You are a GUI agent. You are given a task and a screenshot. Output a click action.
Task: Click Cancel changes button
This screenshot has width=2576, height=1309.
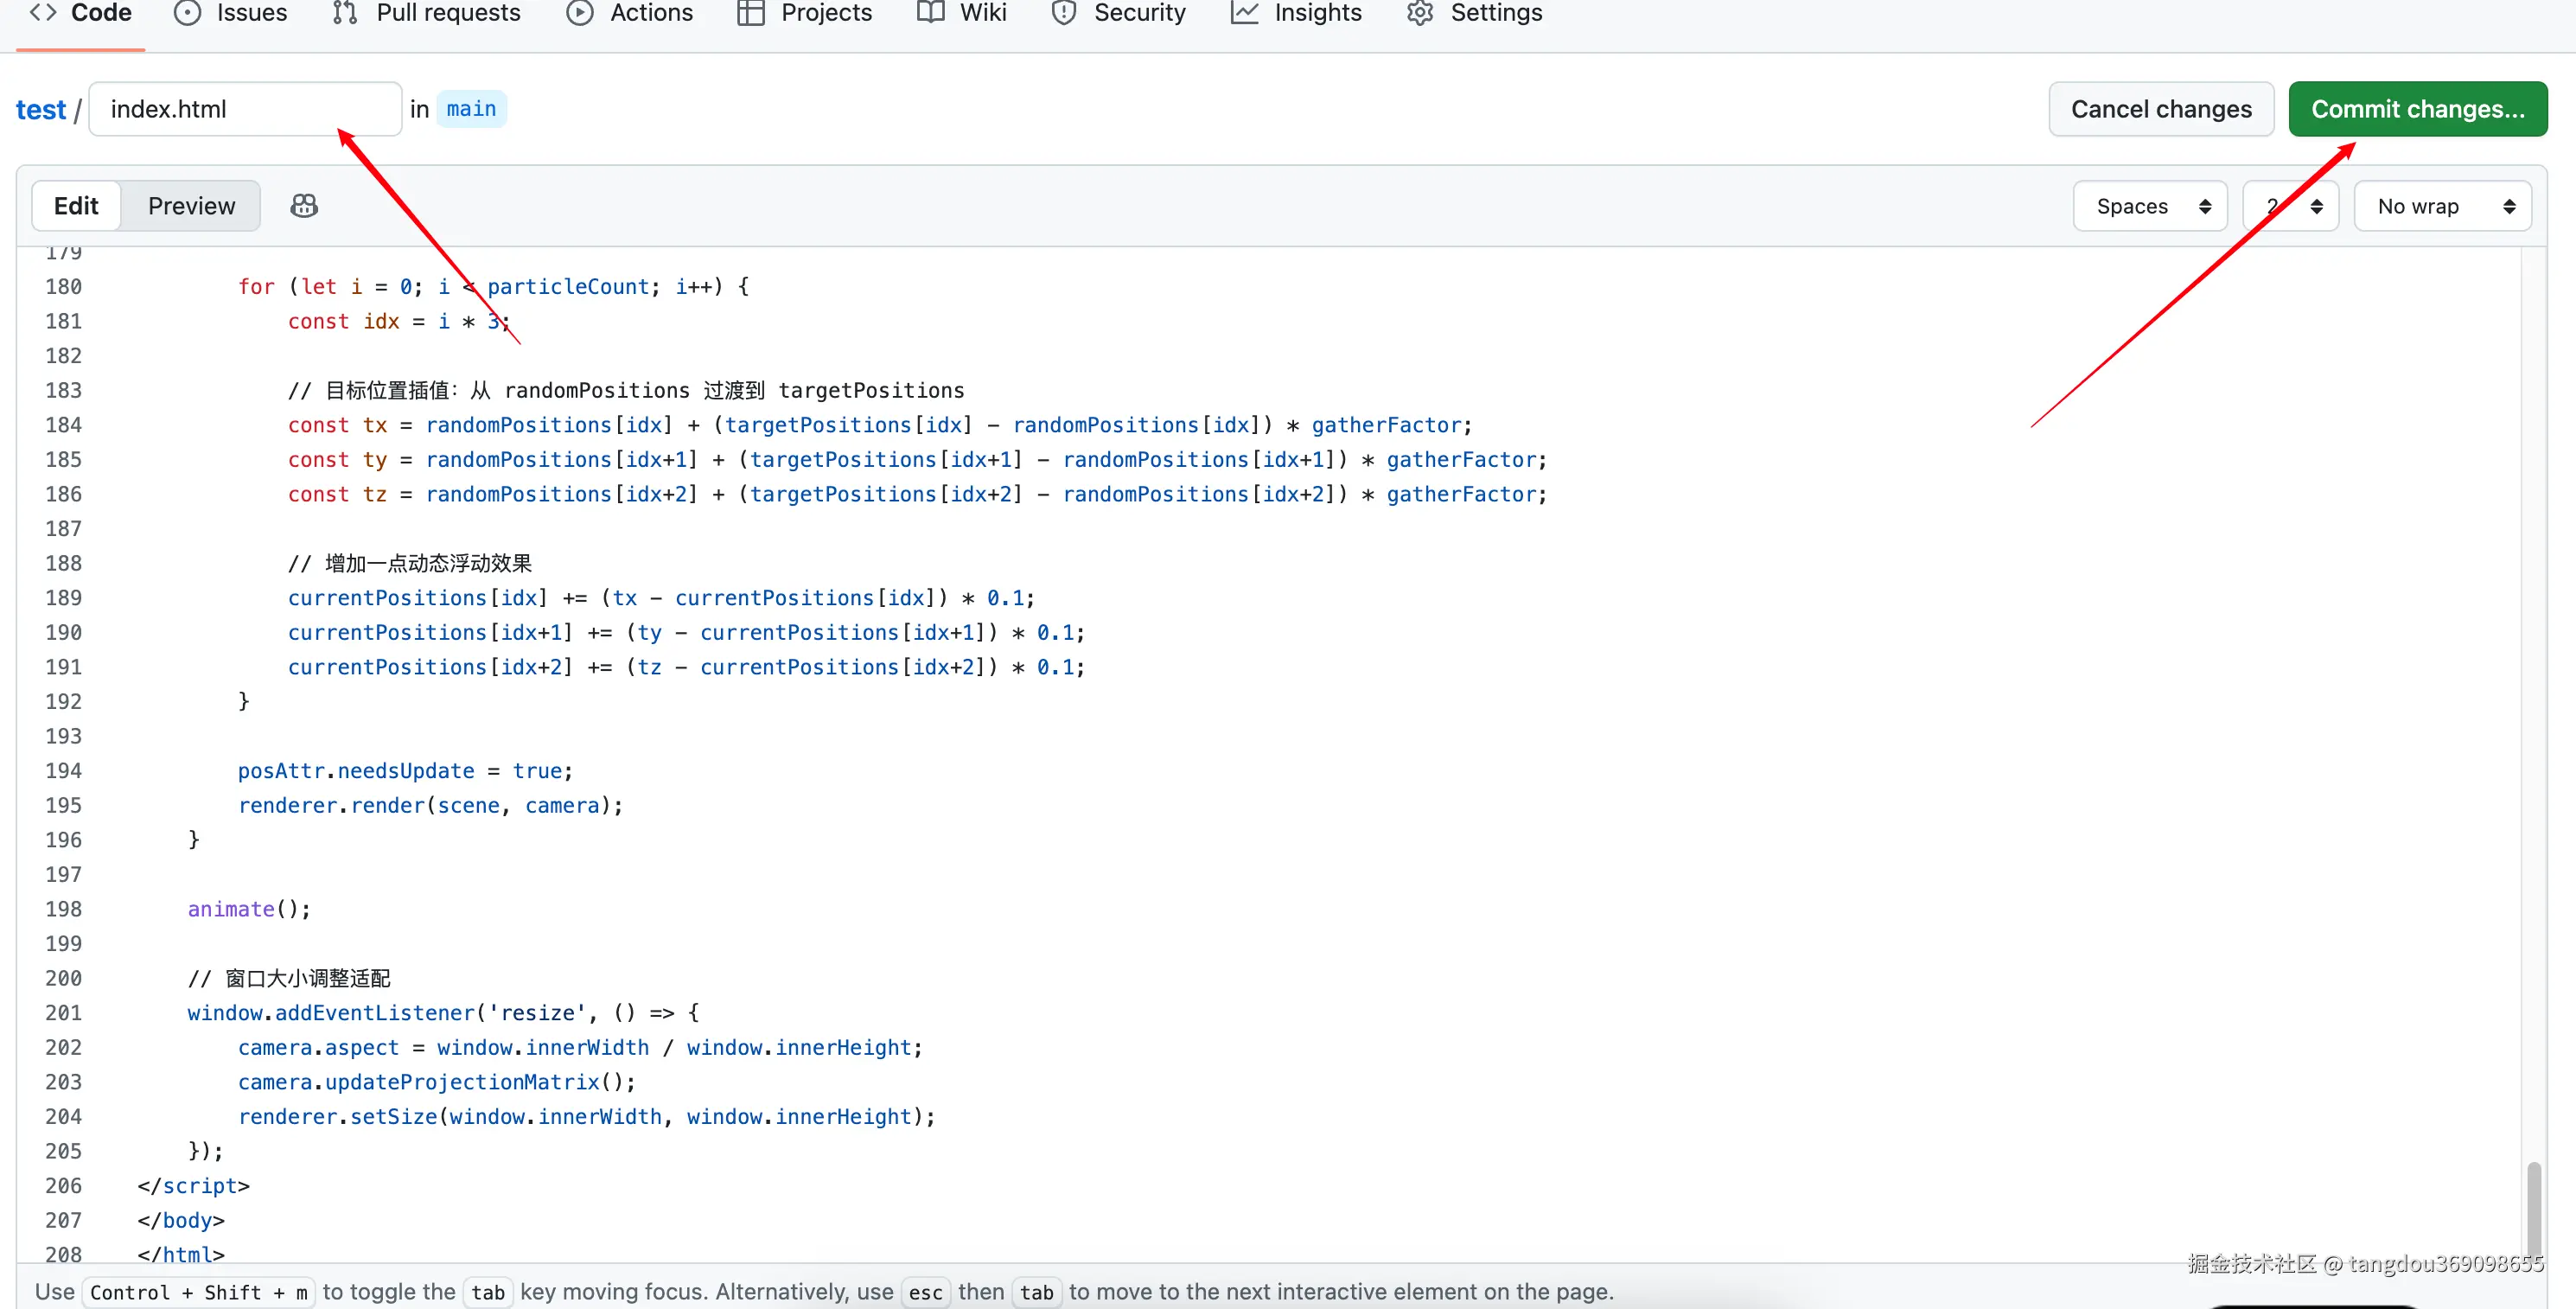tap(2161, 109)
